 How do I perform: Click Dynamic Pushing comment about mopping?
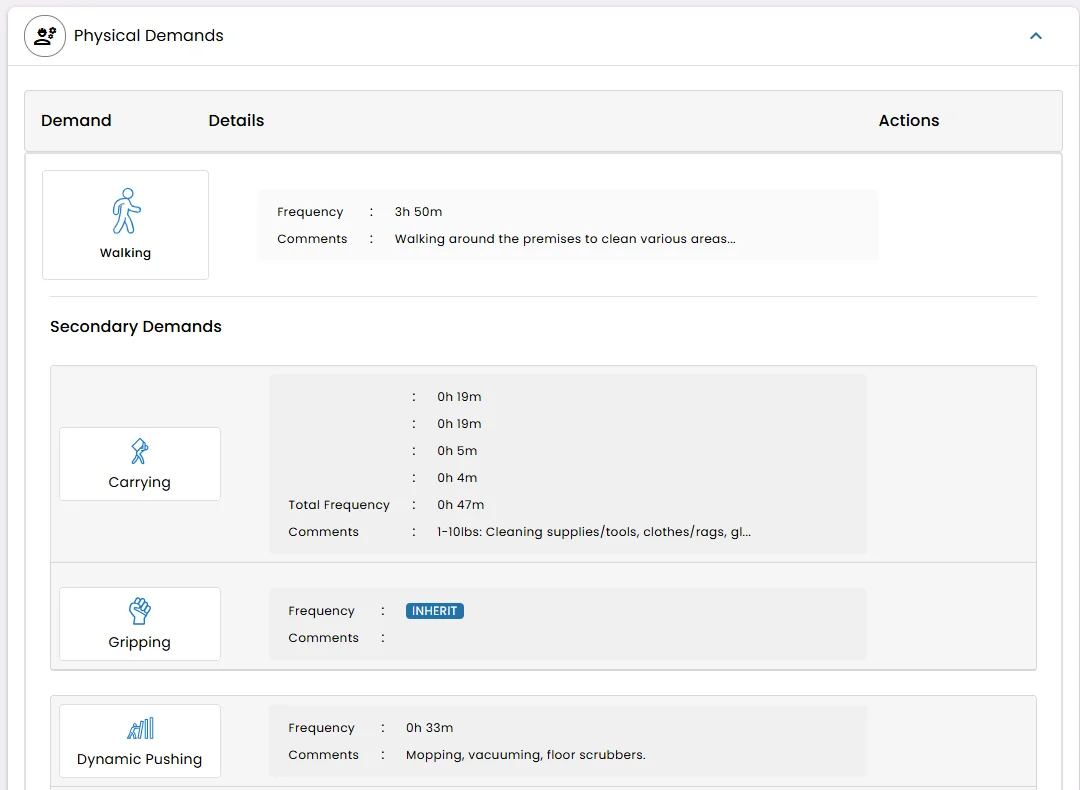pyautogui.click(x=525, y=755)
